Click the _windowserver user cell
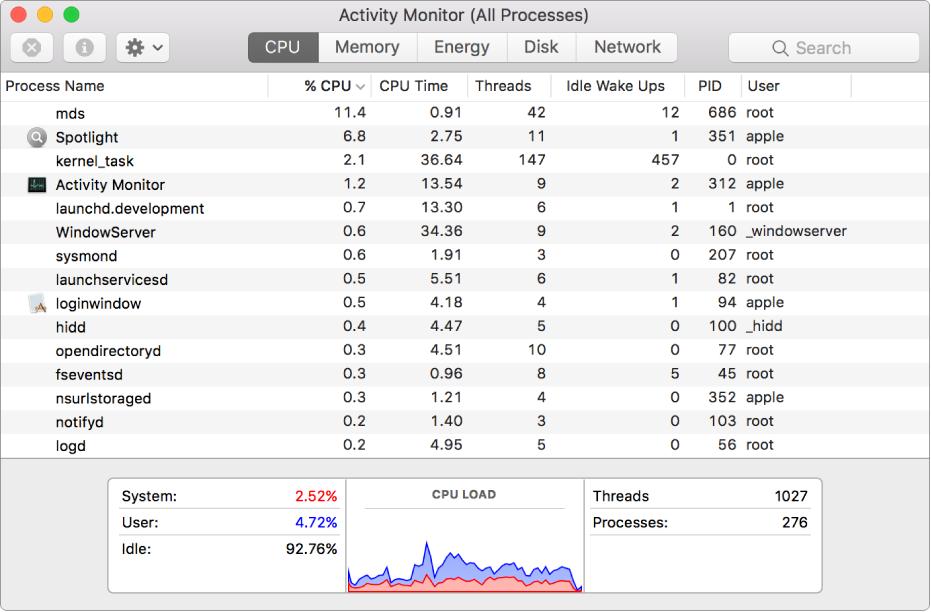The image size is (931, 612). click(796, 232)
